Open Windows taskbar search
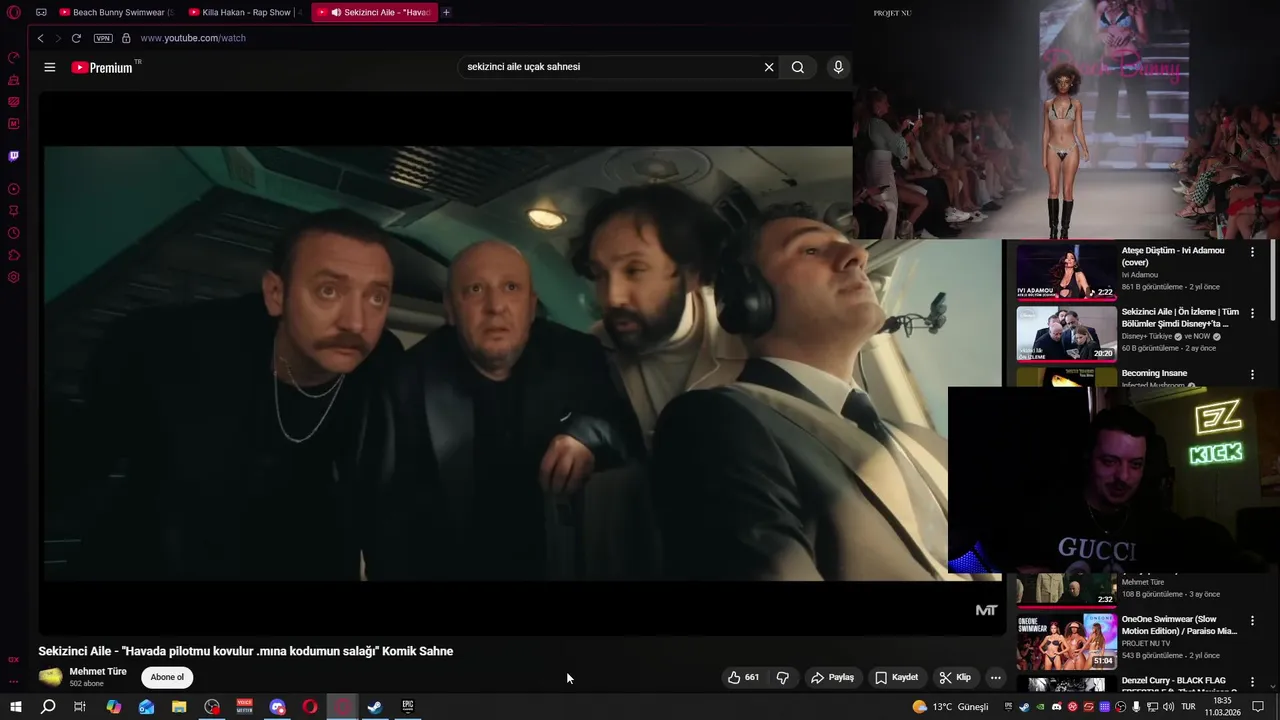Screen dimensions: 1280x720 tap(48, 707)
